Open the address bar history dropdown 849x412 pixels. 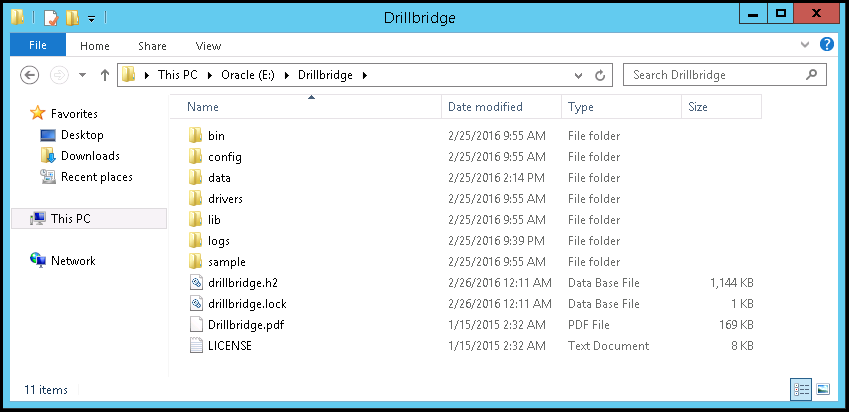click(579, 75)
